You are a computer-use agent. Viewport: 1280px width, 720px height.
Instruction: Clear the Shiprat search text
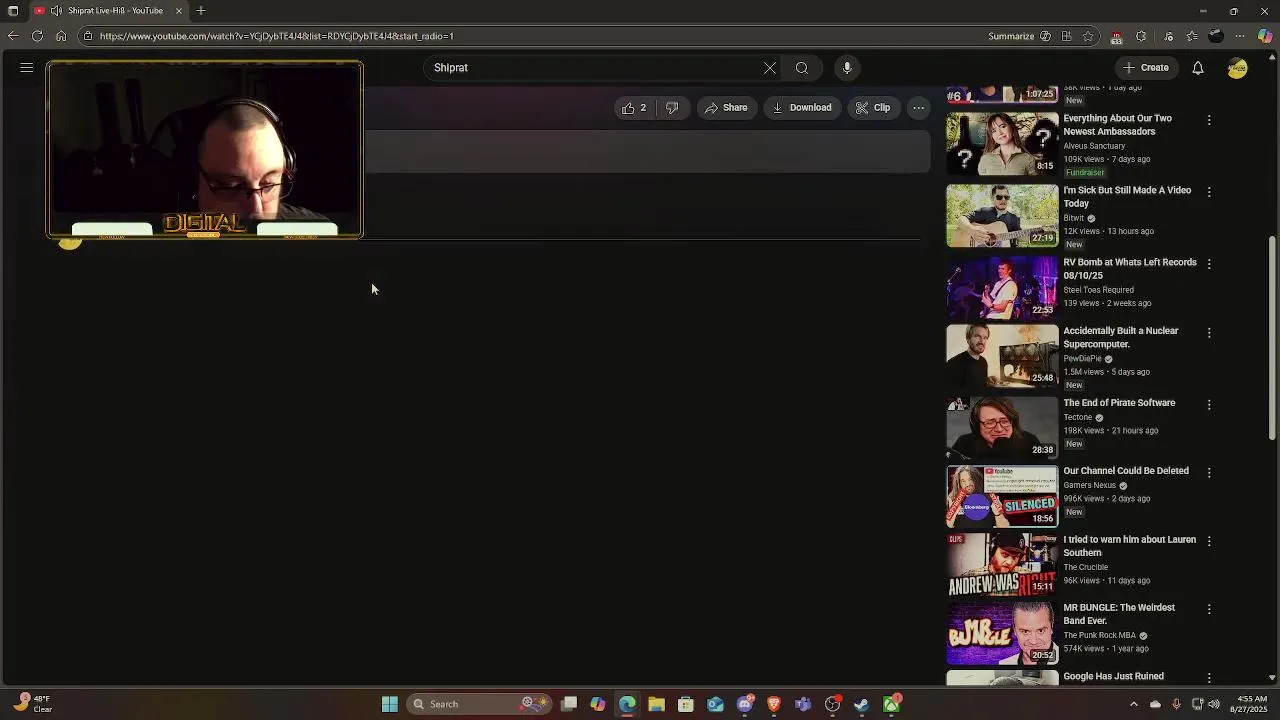770,68
